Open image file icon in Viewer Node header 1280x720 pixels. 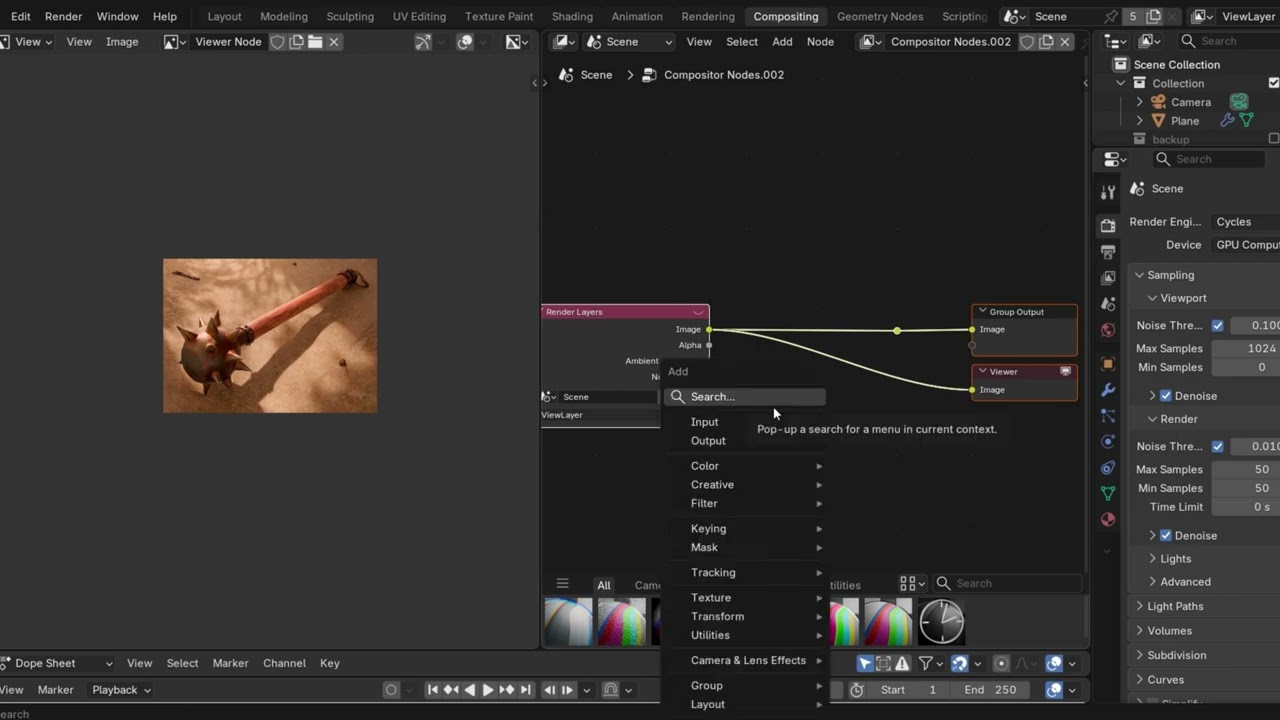[x=315, y=42]
